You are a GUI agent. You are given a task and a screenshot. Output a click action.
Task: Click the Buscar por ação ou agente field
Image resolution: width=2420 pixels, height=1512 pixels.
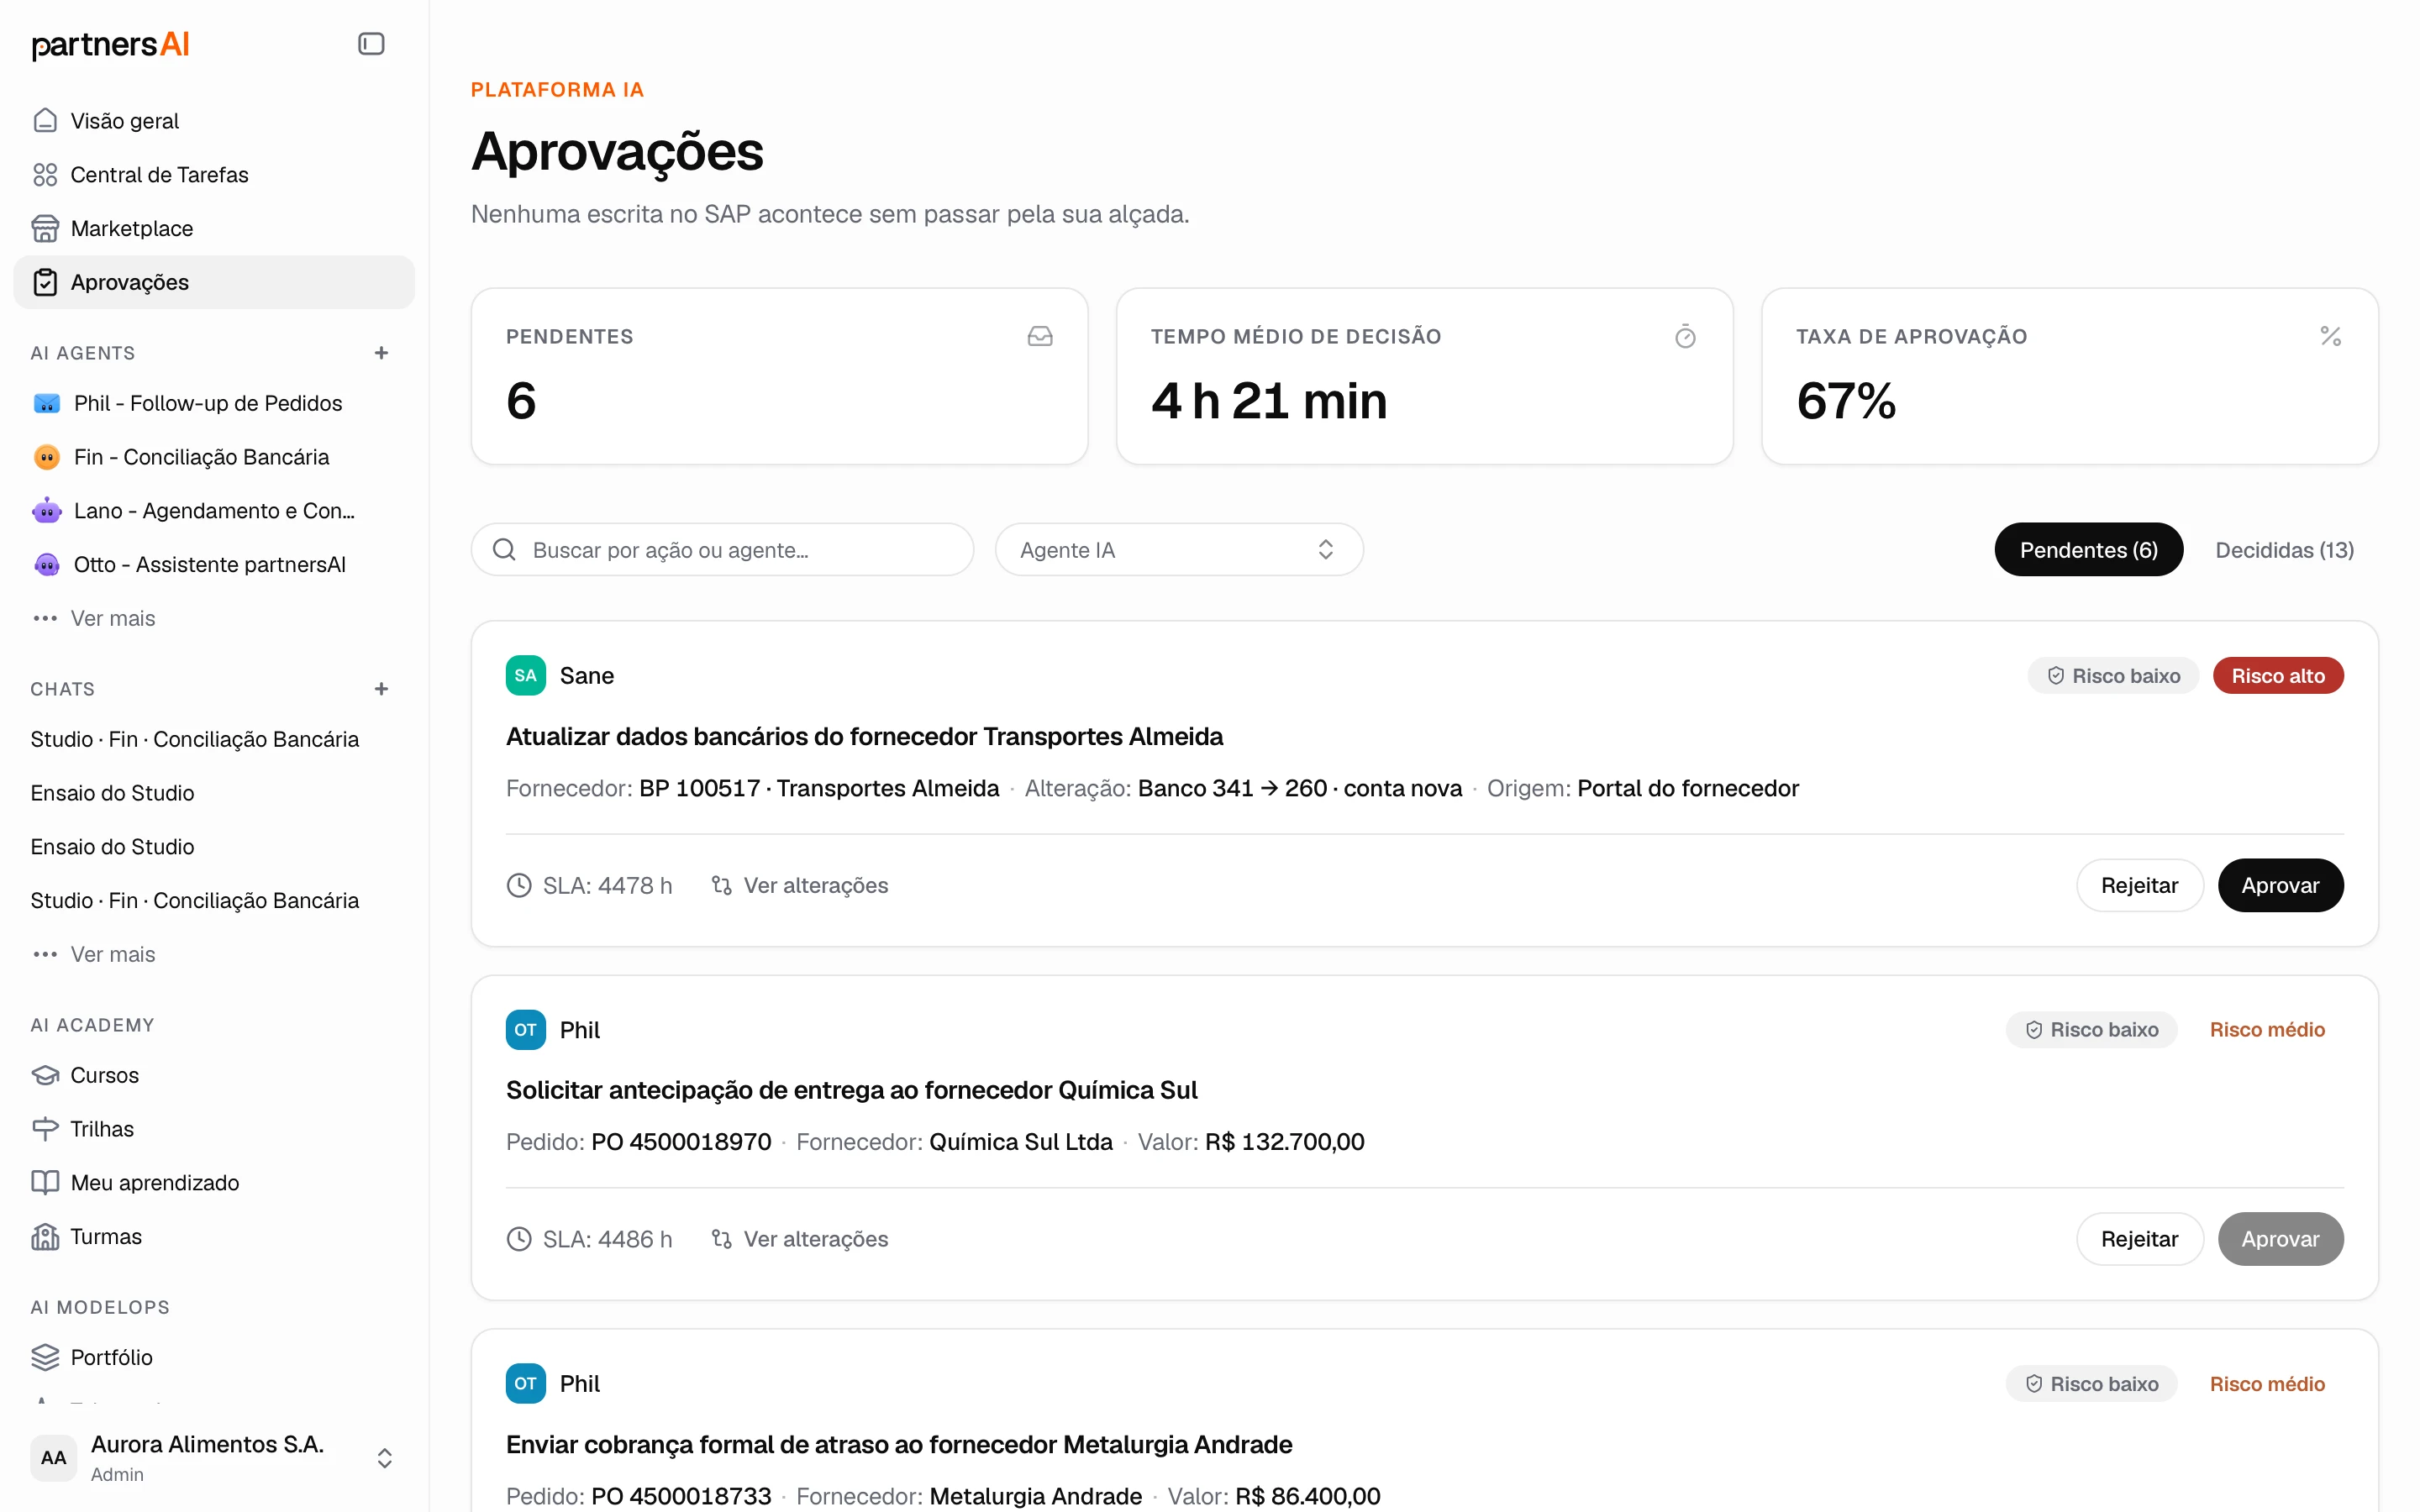pos(722,549)
